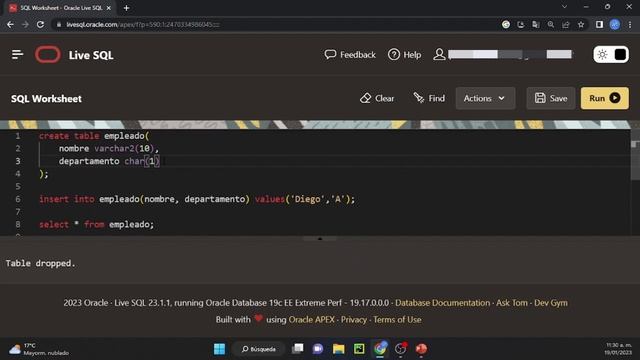
Task: Open the hamburger navigation menu
Action: pyautogui.click(x=17, y=54)
